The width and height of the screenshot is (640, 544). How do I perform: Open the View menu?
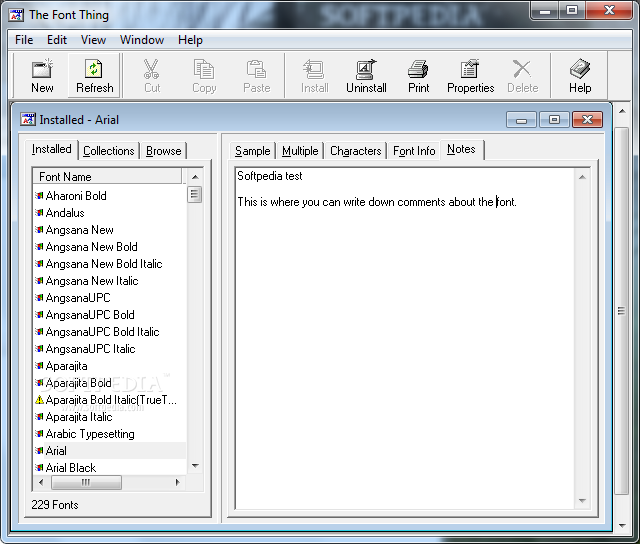coord(93,40)
